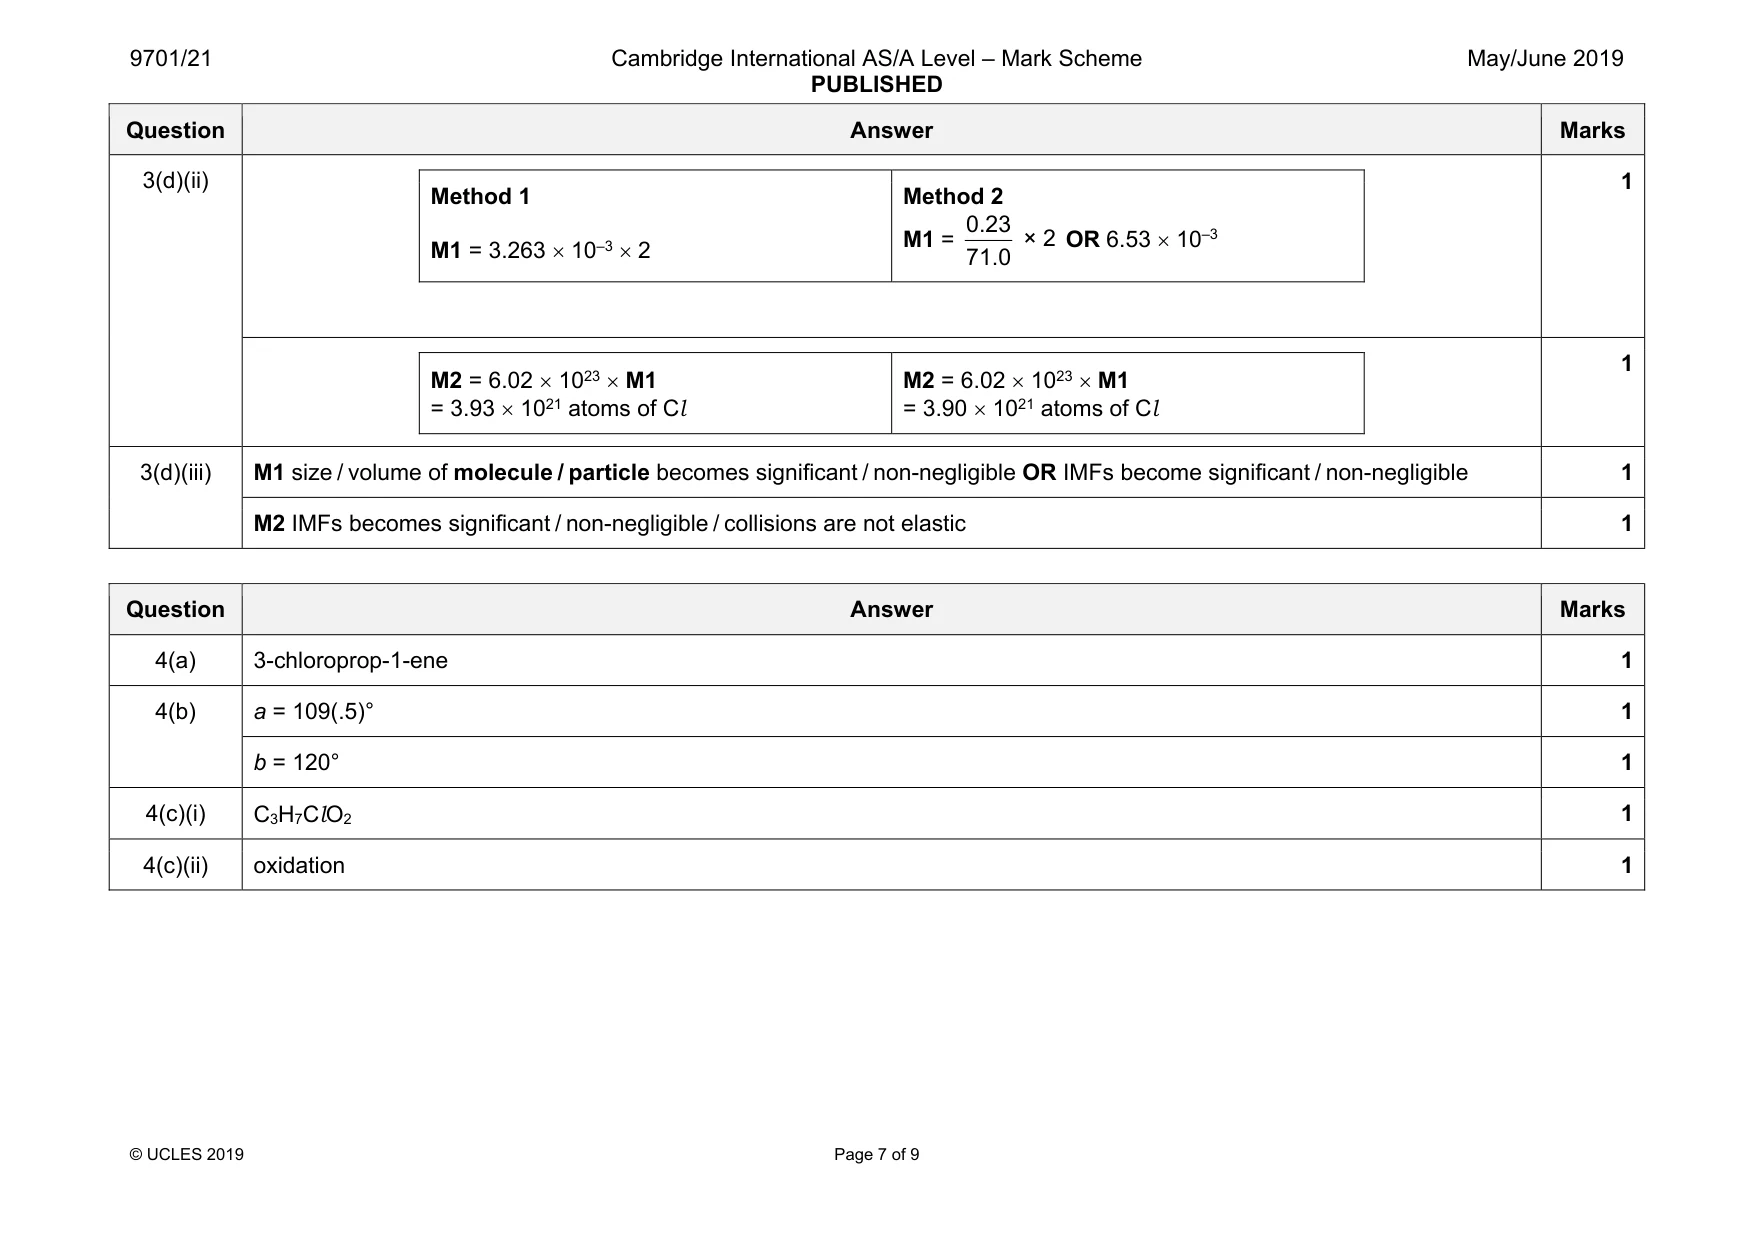Viewport: 1755px width, 1240px height.
Task: Click the answer "3-chloroprop-1-ene"
Action: [350, 660]
